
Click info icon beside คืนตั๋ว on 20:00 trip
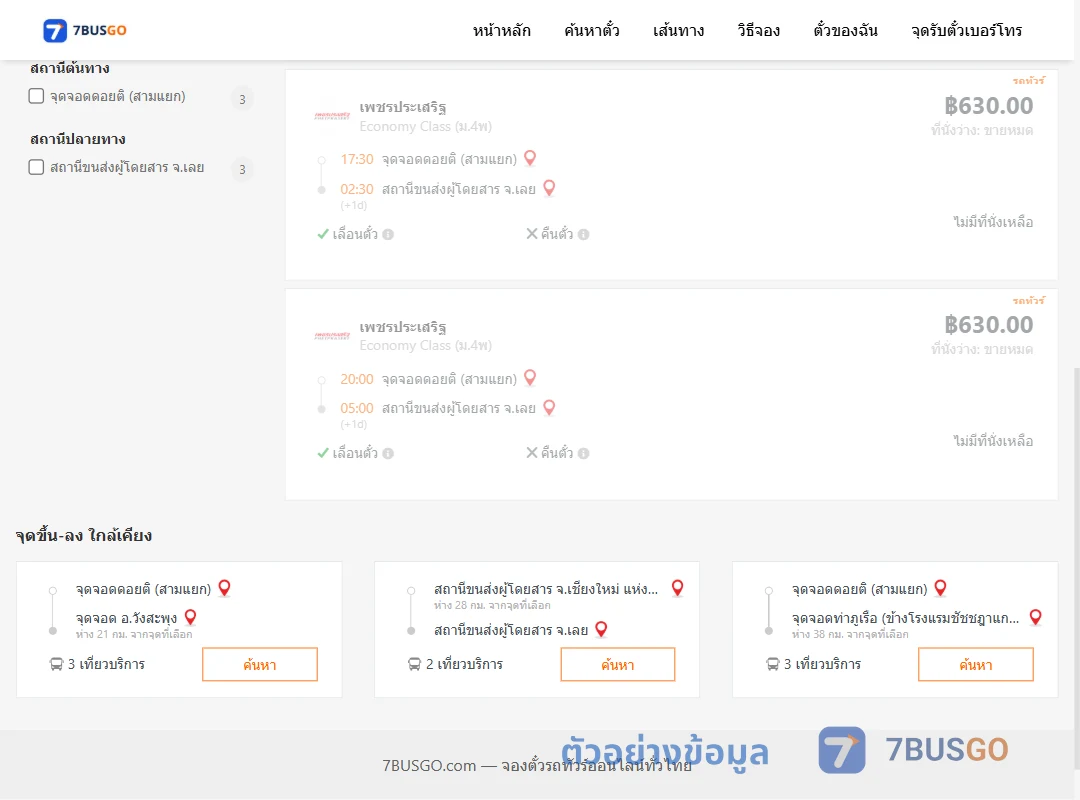tap(583, 453)
